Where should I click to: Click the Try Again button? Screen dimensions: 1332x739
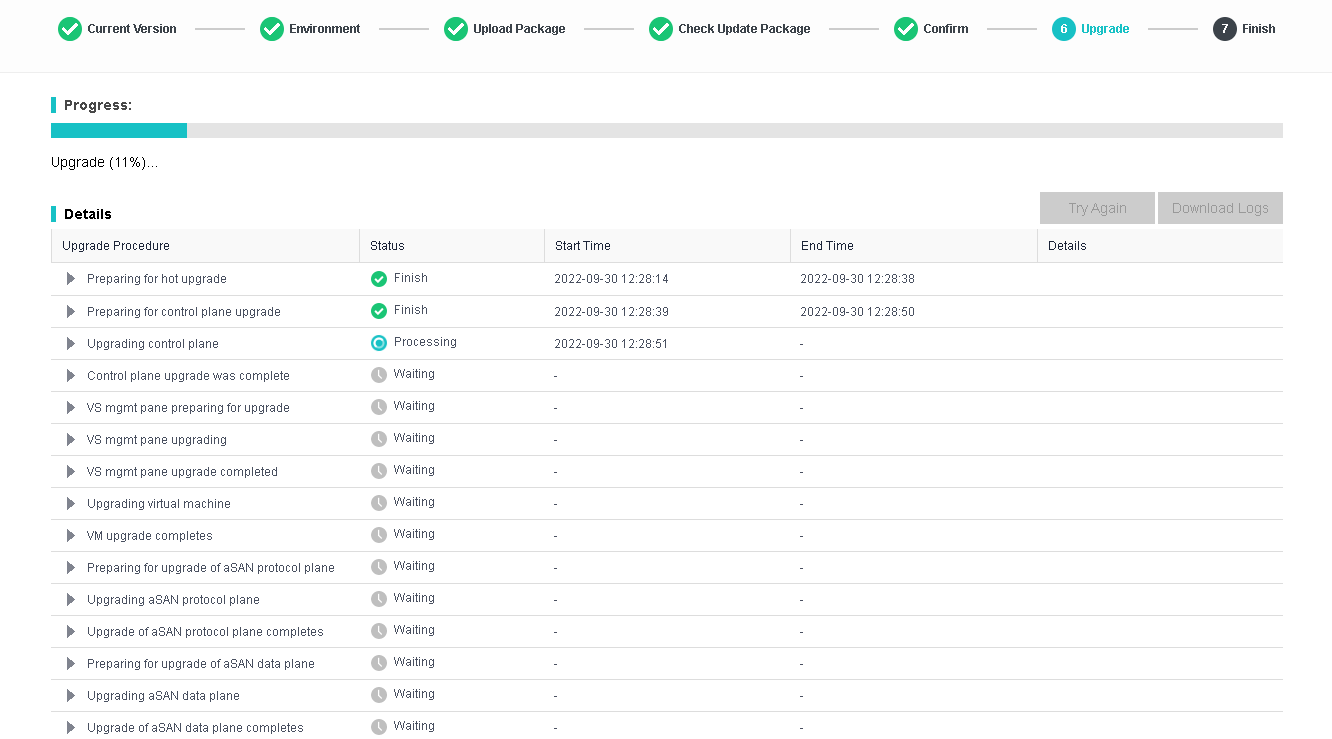[x=1097, y=208]
